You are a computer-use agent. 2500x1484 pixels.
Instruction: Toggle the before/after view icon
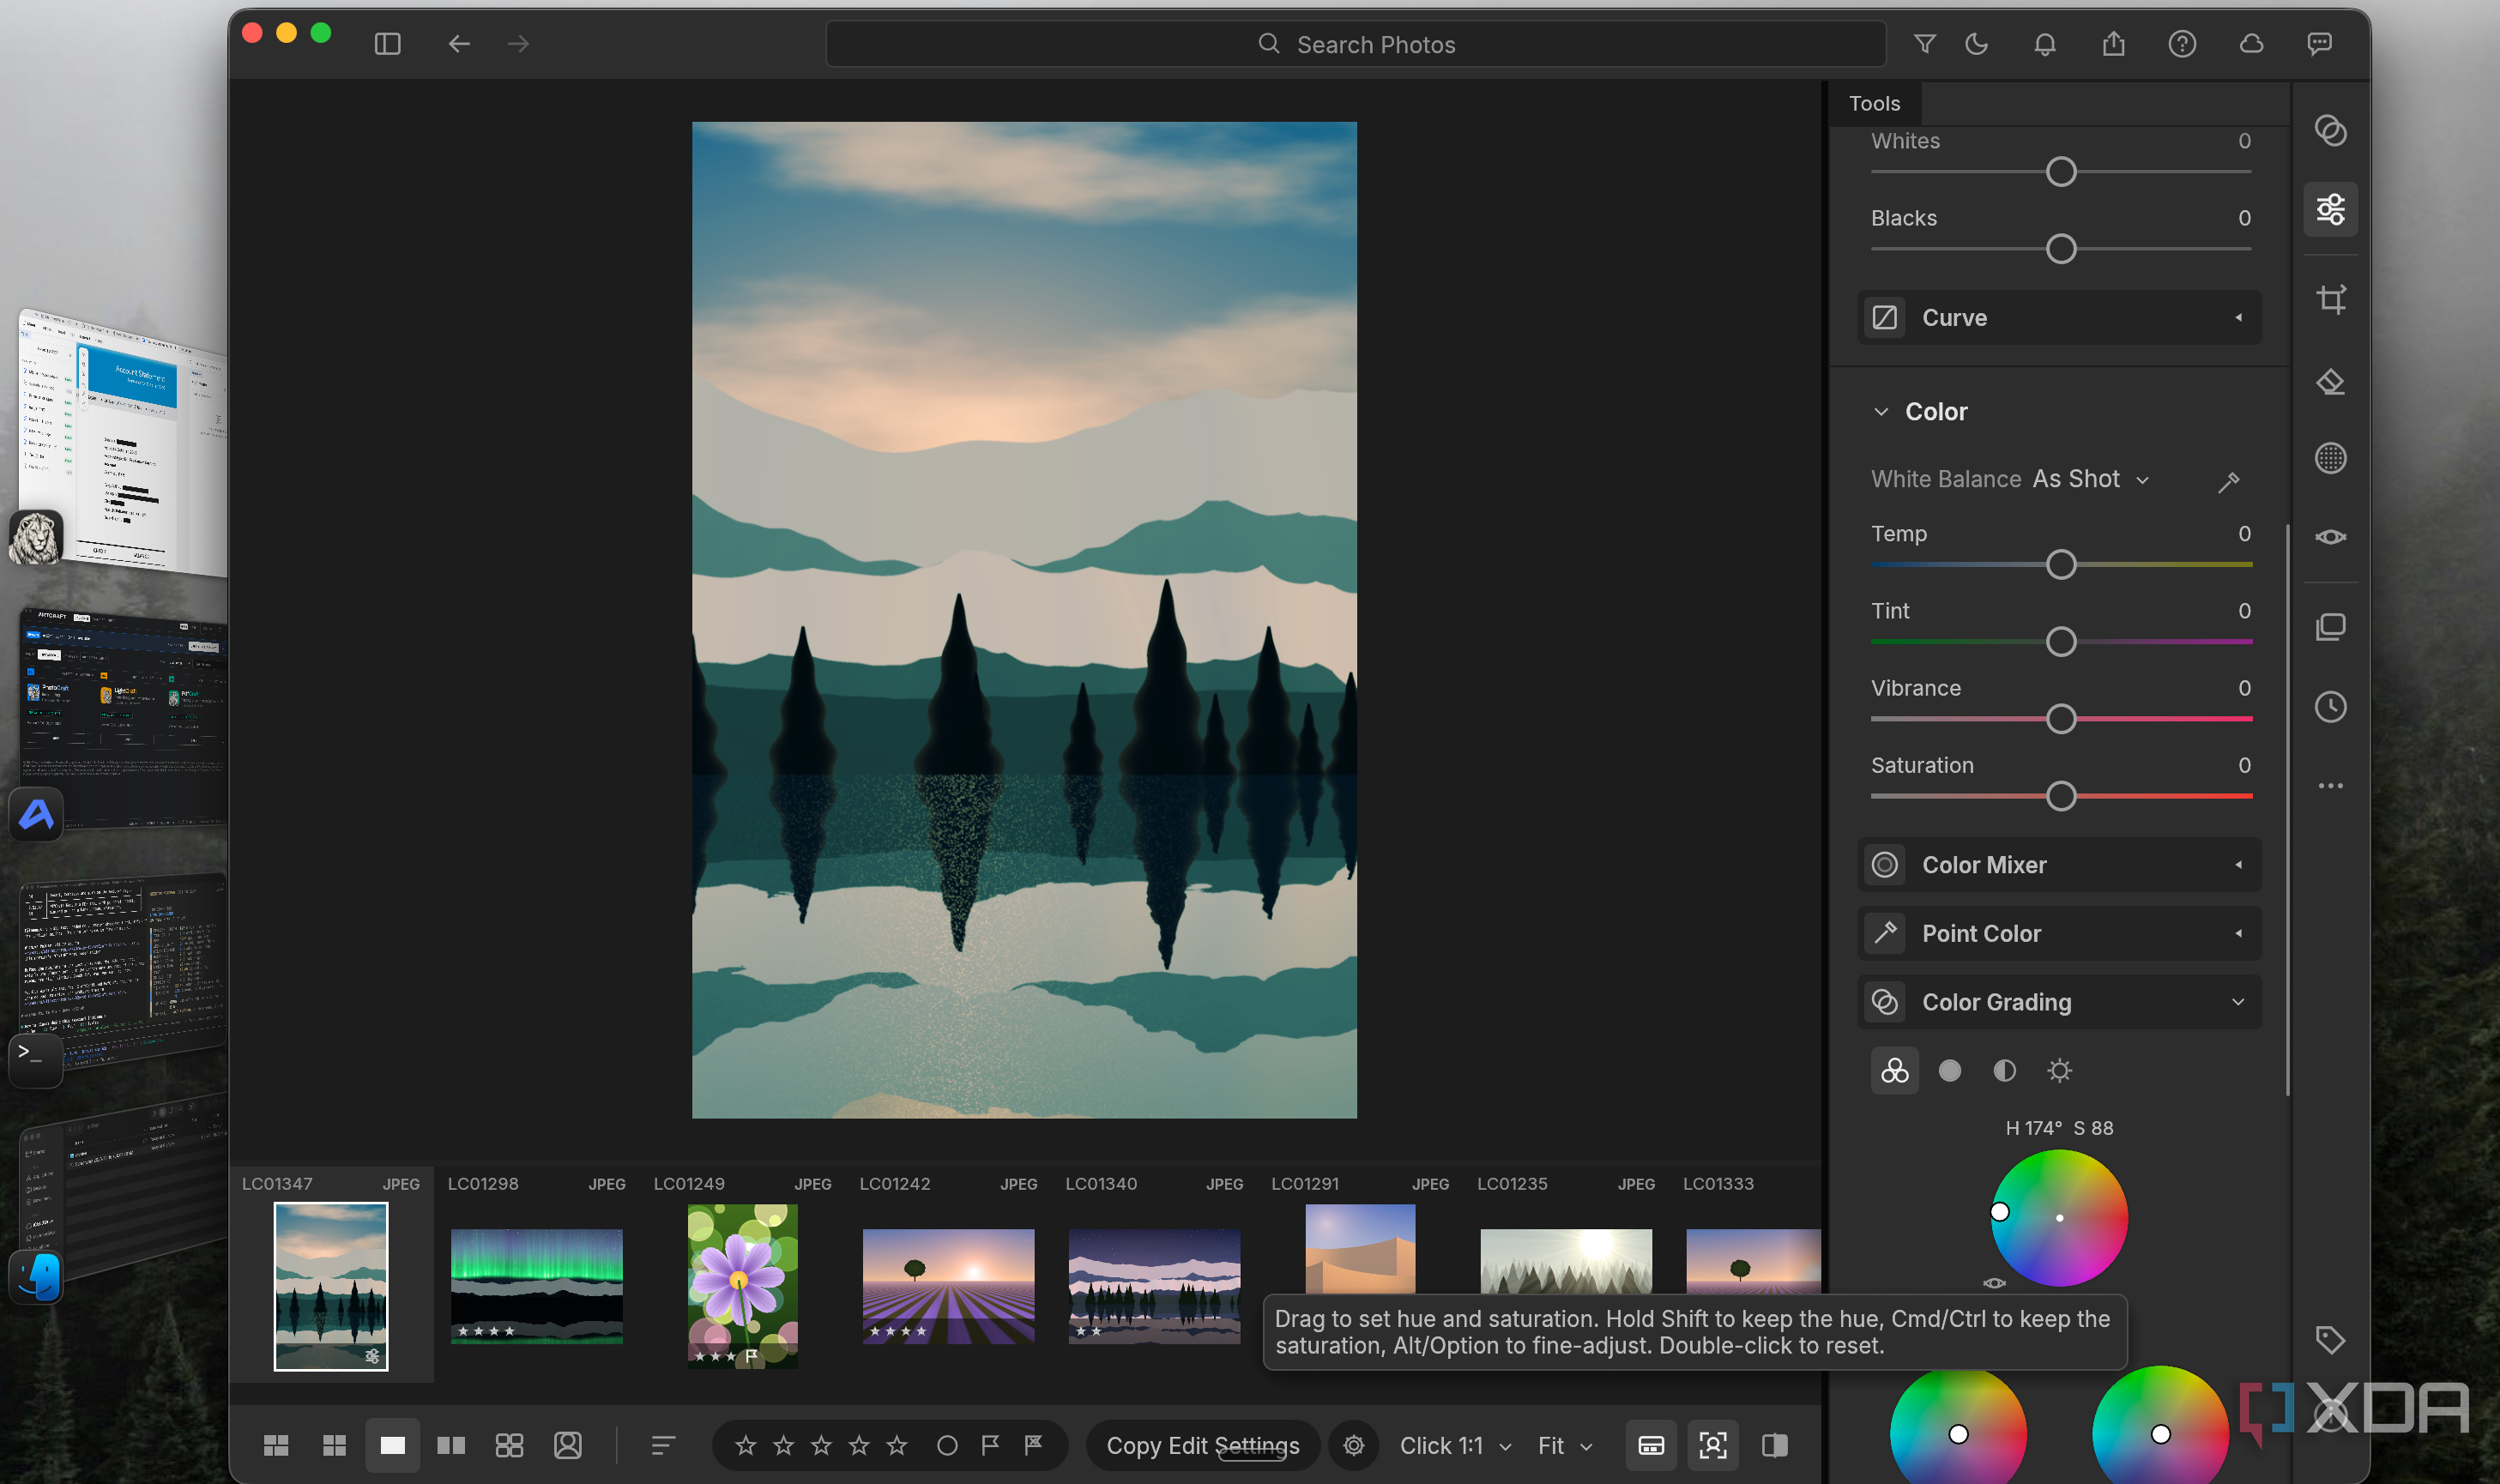click(1775, 1445)
